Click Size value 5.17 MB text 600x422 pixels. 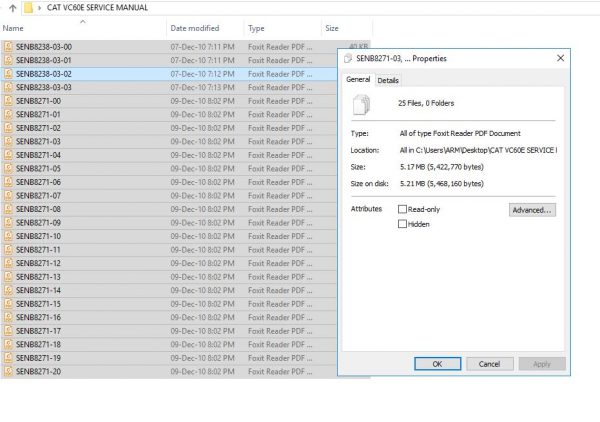coord(442,167)
